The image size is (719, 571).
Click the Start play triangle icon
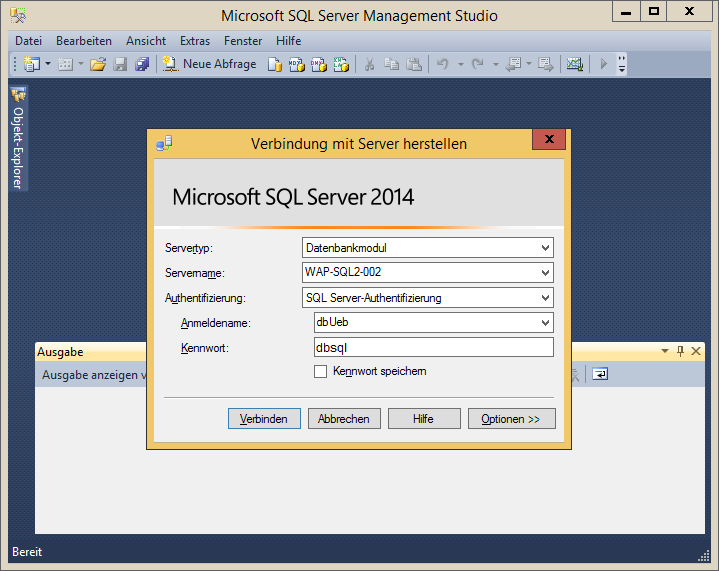(603, 64)
